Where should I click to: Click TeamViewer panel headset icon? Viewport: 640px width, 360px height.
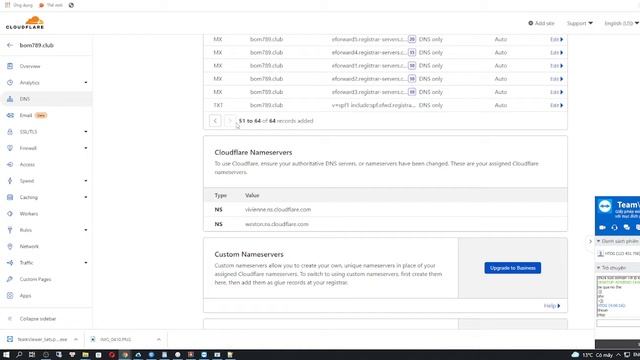click(x=614, y=227)
